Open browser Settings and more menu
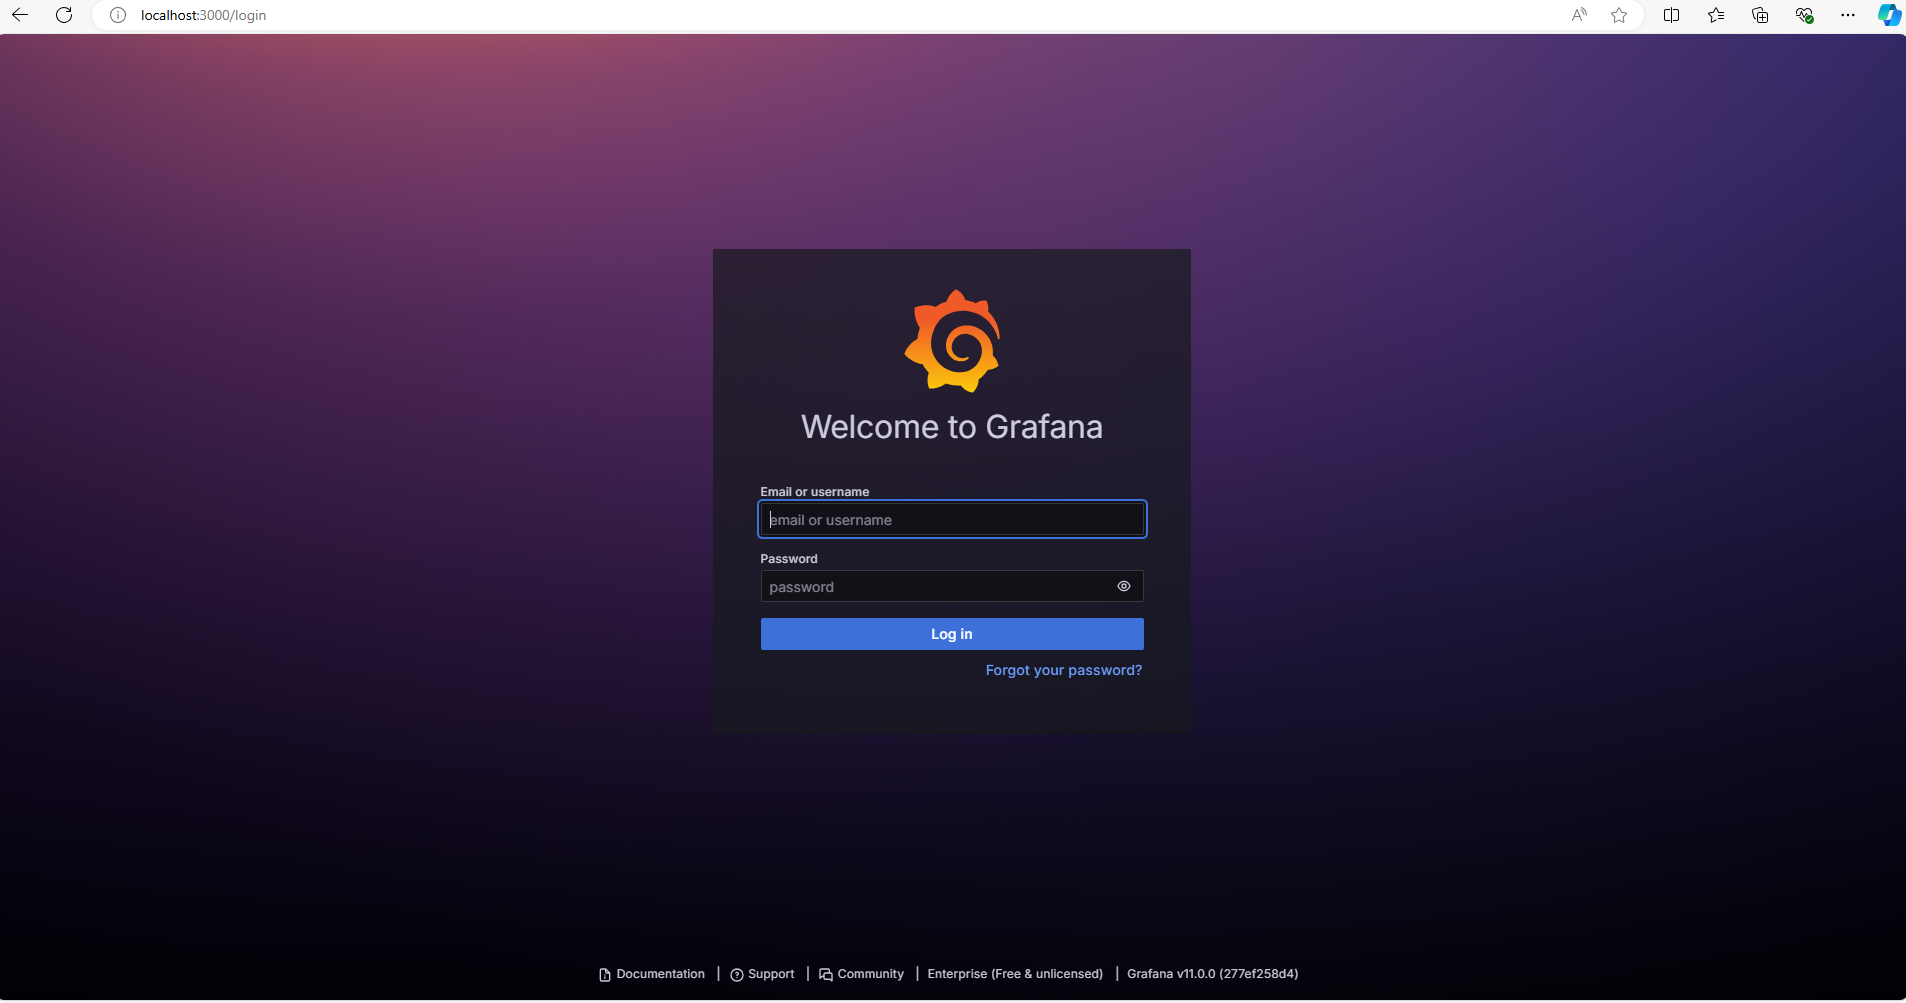This screenshot has width=1906, height=1003. pos(1848,15)
